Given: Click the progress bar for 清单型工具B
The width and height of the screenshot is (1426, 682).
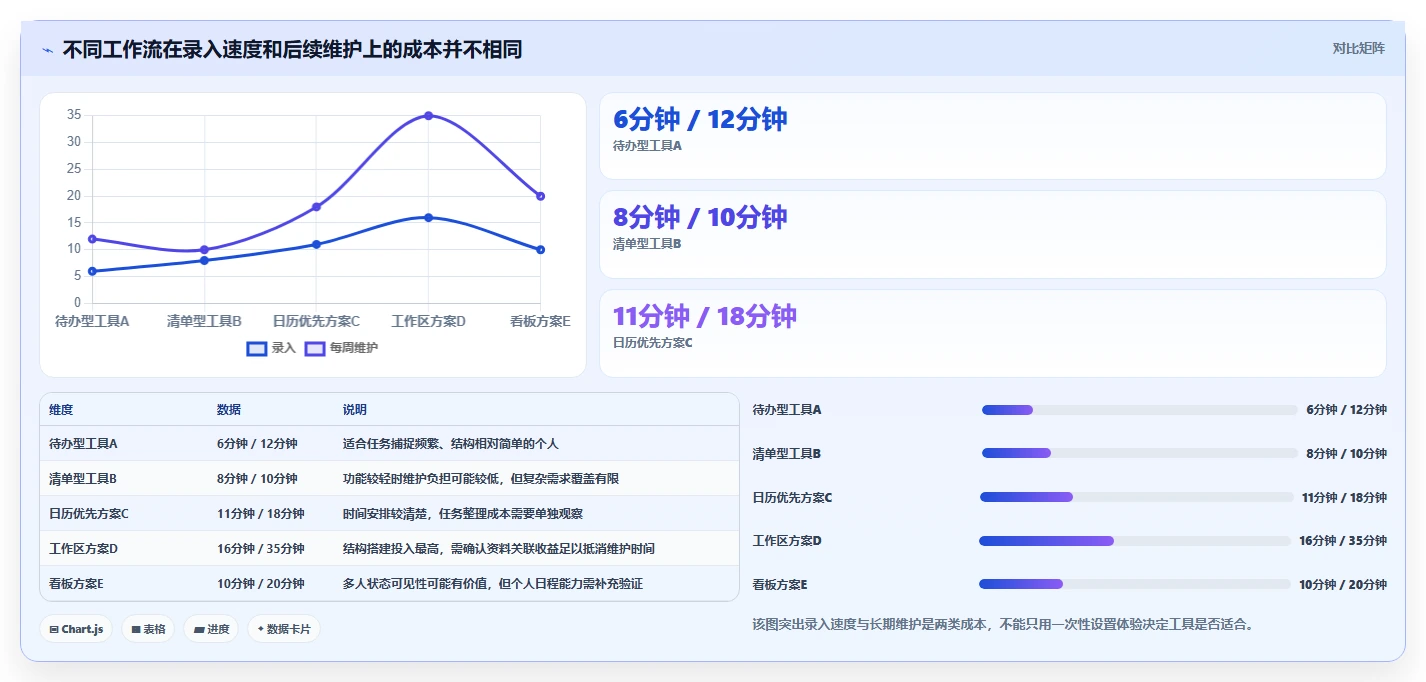Looking at the screenshot, I should [x=1139, y=453].
